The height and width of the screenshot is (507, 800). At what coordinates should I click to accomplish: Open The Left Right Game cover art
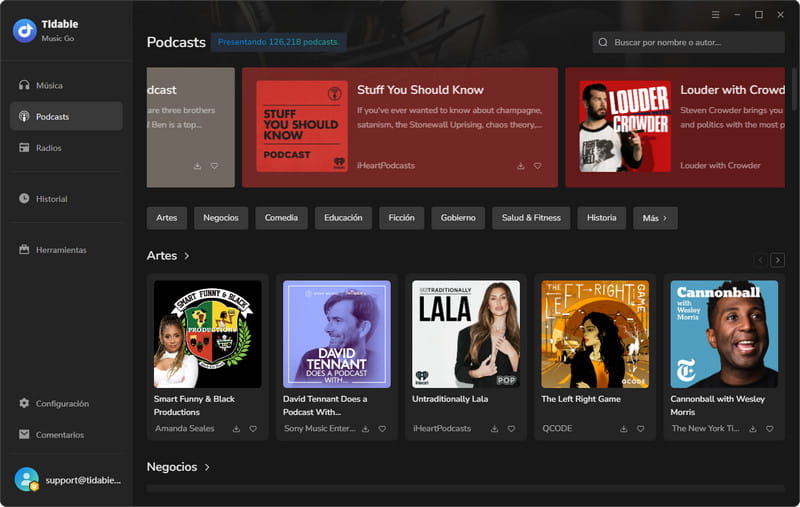click(x=595, y=334)
